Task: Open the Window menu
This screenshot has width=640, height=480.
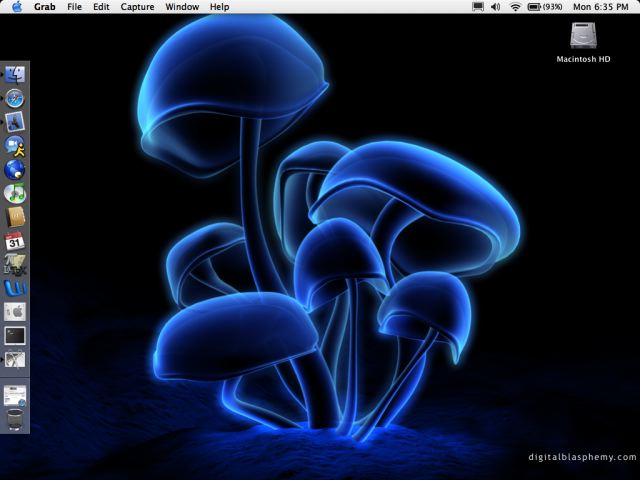Action: click(x=182, y=7)
